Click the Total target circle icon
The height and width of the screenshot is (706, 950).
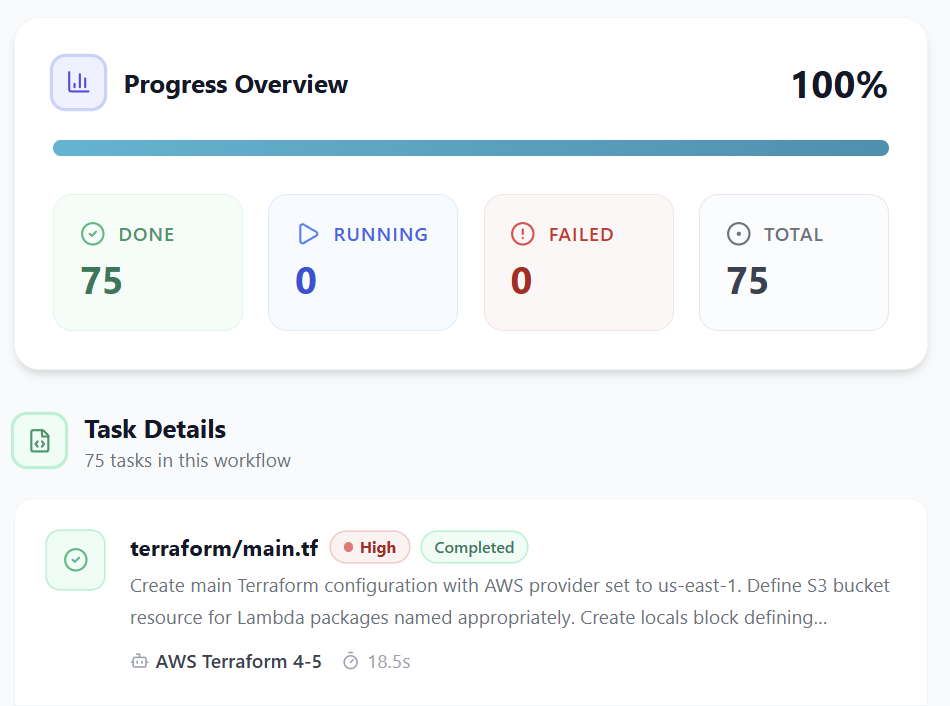click(739, 234)
